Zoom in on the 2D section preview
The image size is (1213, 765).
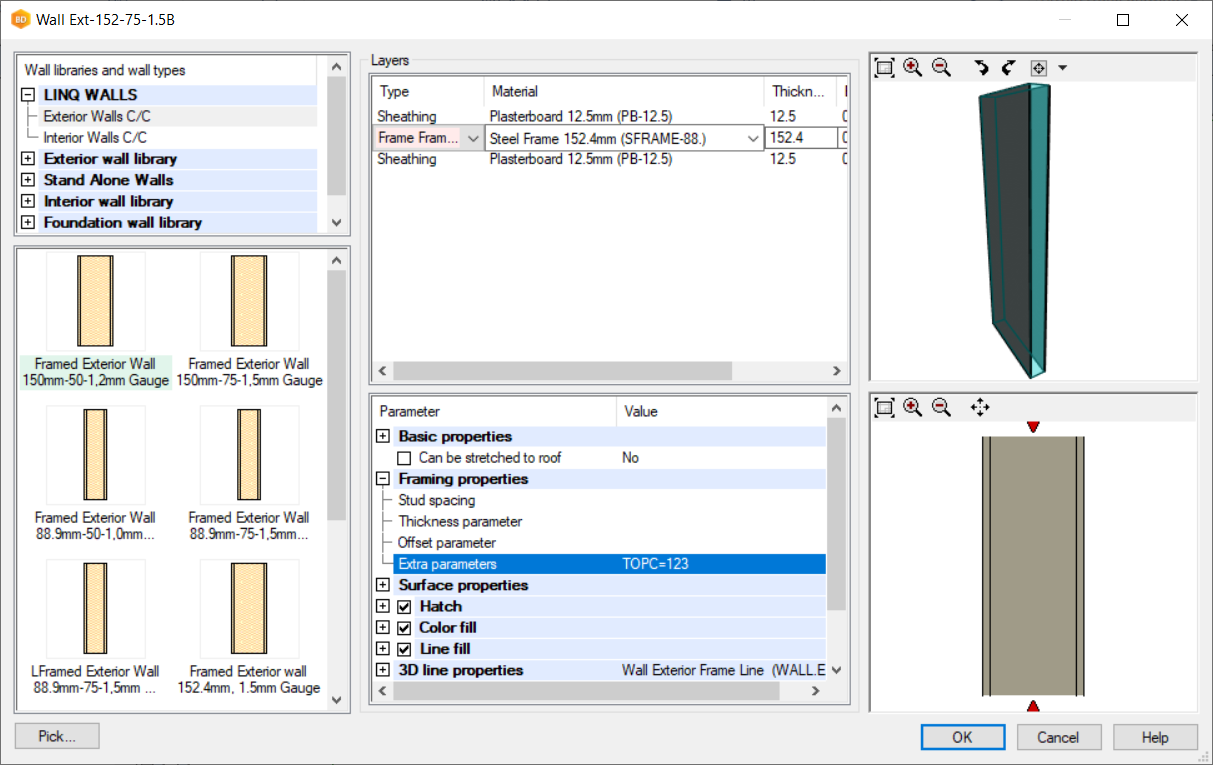point(912,407)
